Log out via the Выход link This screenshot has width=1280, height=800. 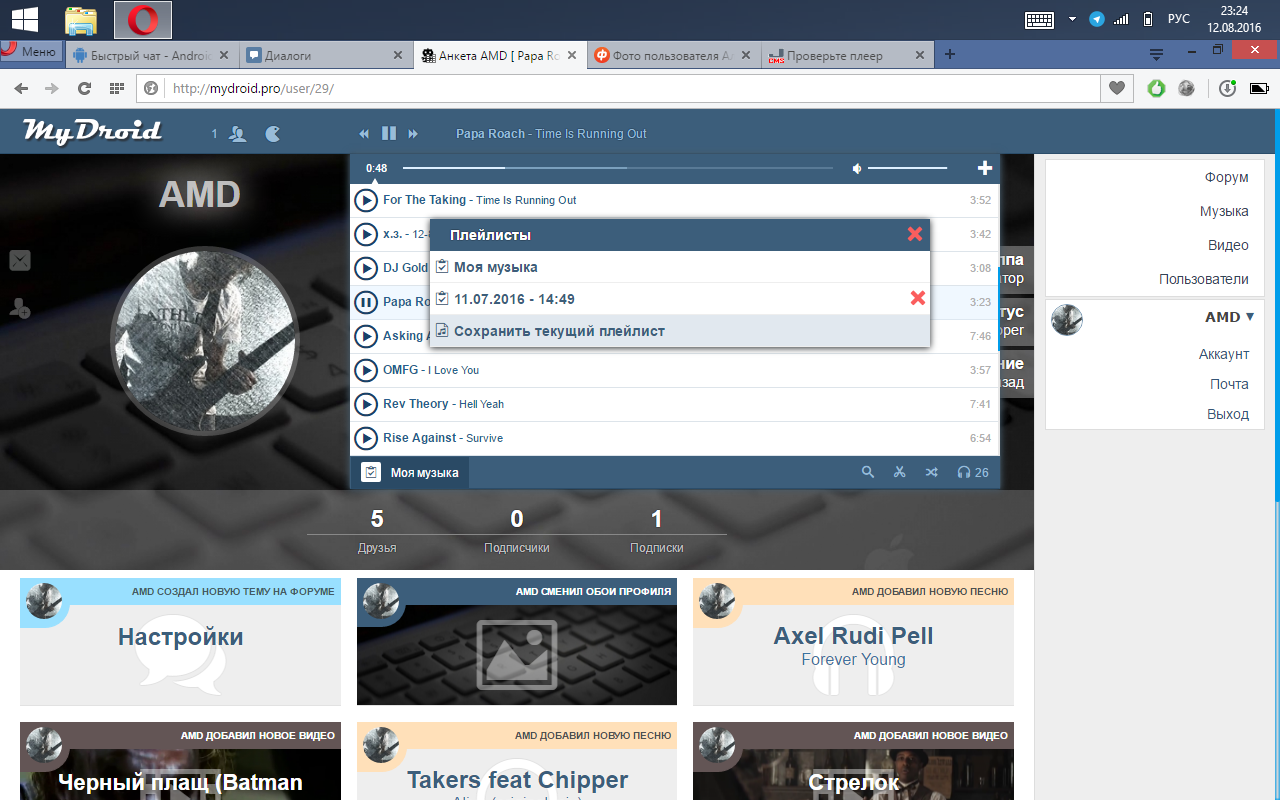coord(1228,414)
